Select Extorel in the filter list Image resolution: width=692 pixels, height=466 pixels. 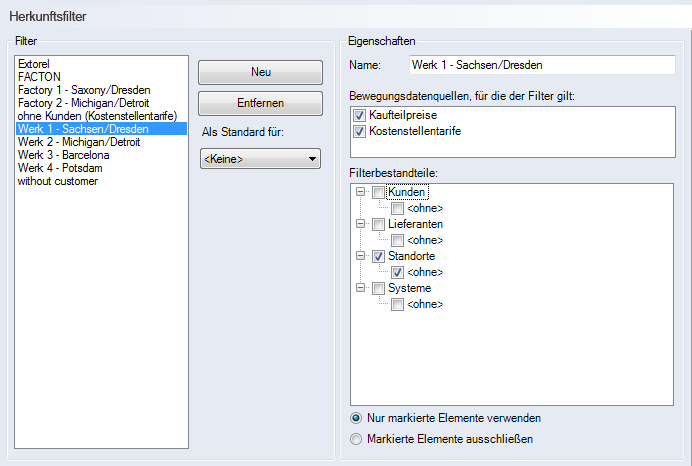(x=37, y=63)
